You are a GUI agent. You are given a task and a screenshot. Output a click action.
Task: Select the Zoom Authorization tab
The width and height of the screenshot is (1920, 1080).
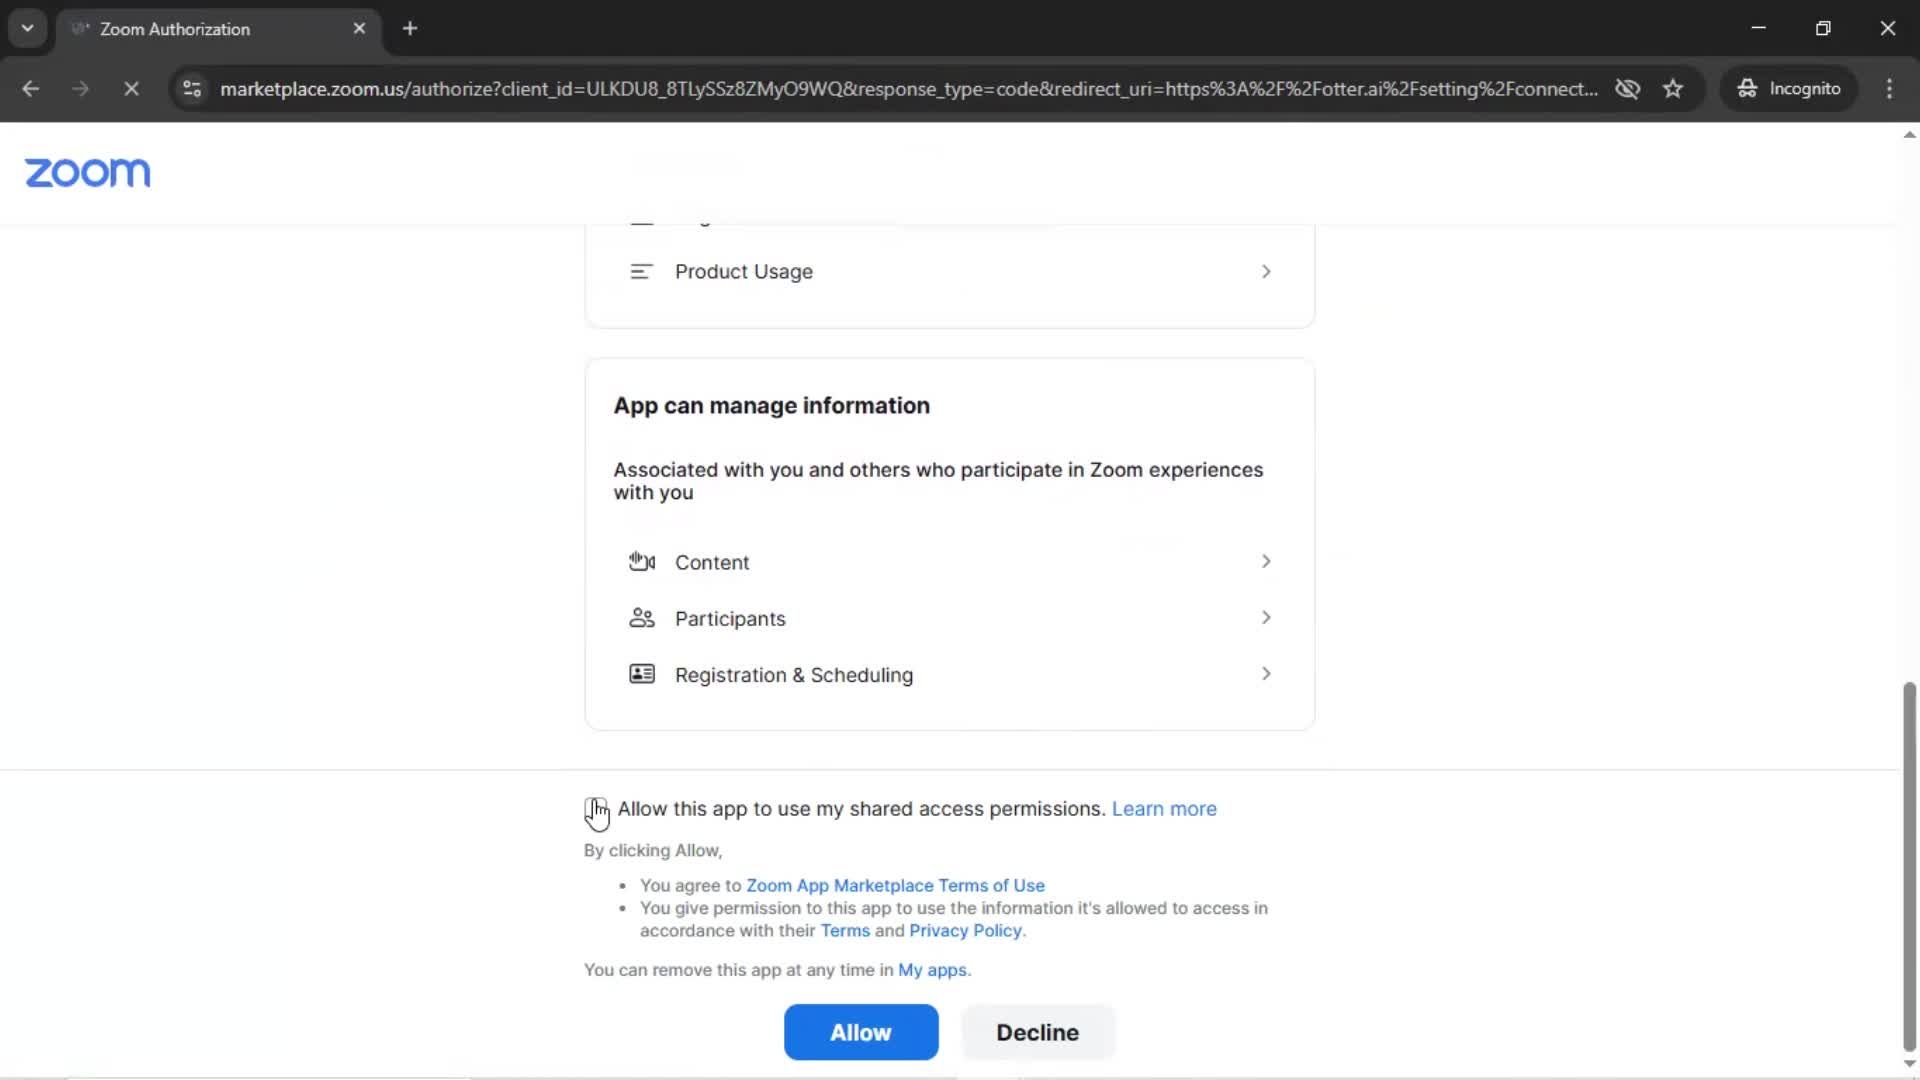218,29
